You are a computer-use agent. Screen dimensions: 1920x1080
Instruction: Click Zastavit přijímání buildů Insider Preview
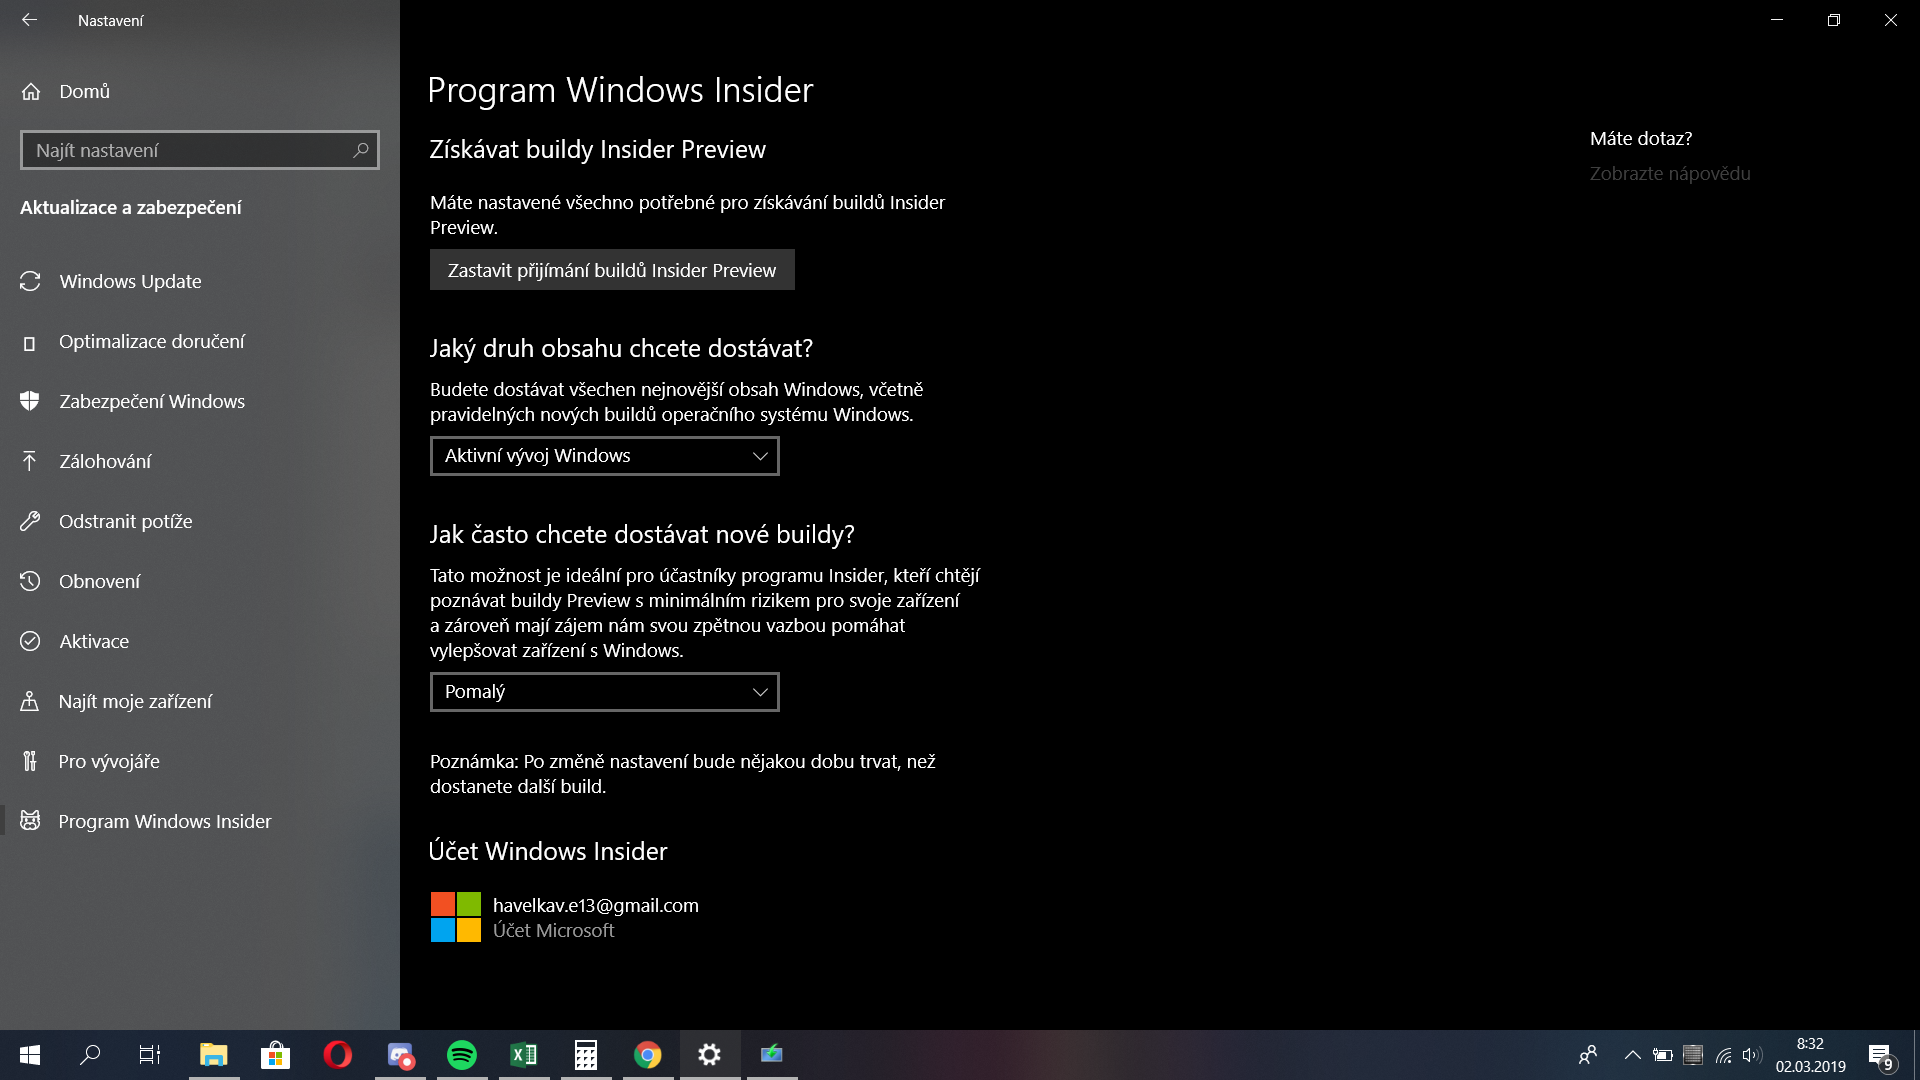pos(612,270)
